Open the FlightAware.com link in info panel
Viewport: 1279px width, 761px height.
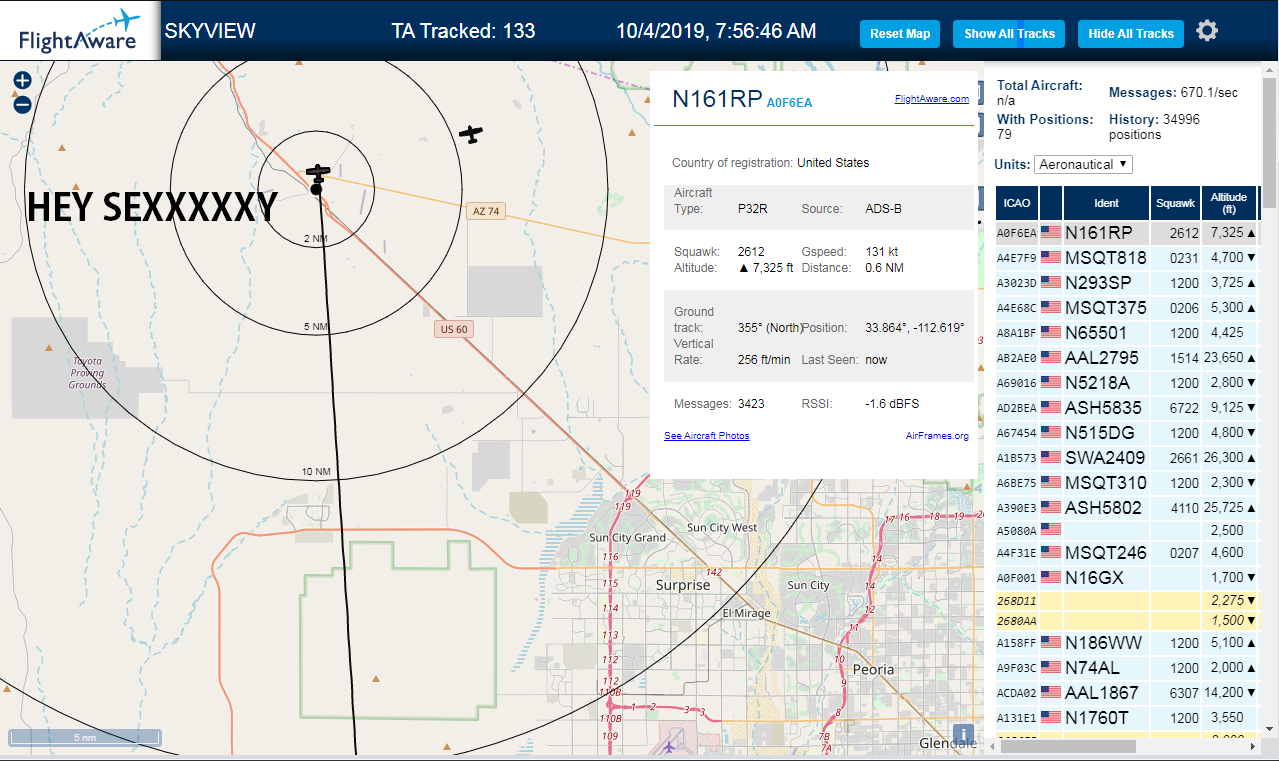pos(931,99)
